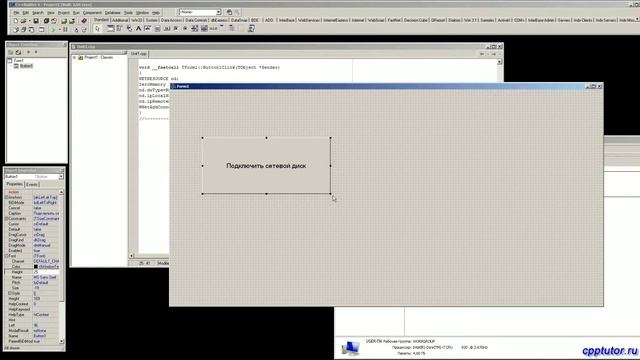The image size is (640, 360).
Task: Click the Save All toolbar icon
Action: click(x=46, y=20)
